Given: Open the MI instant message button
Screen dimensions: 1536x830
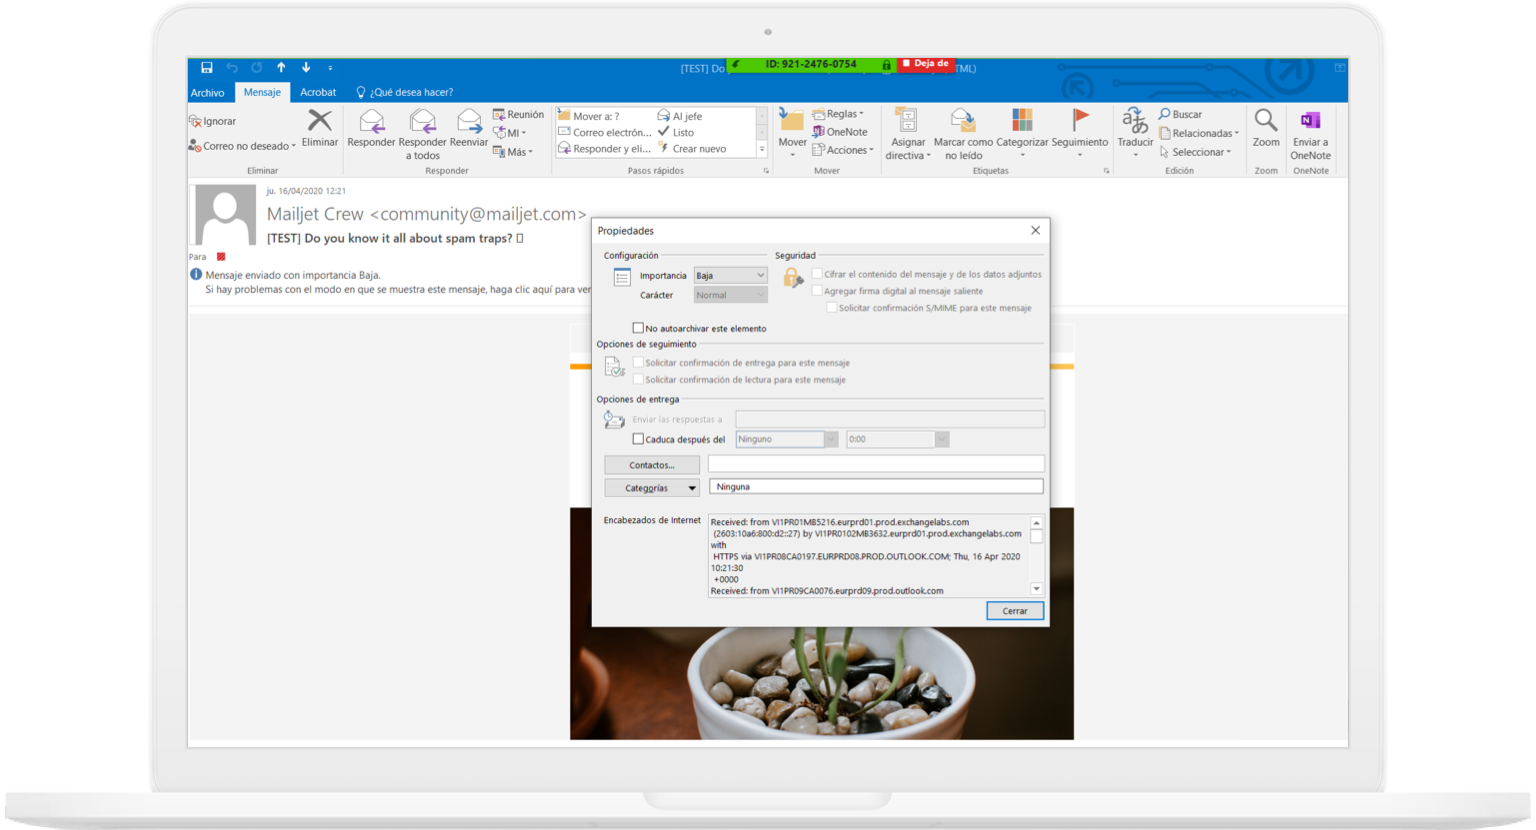Looking at the screenshot, I should click(510, 133).
